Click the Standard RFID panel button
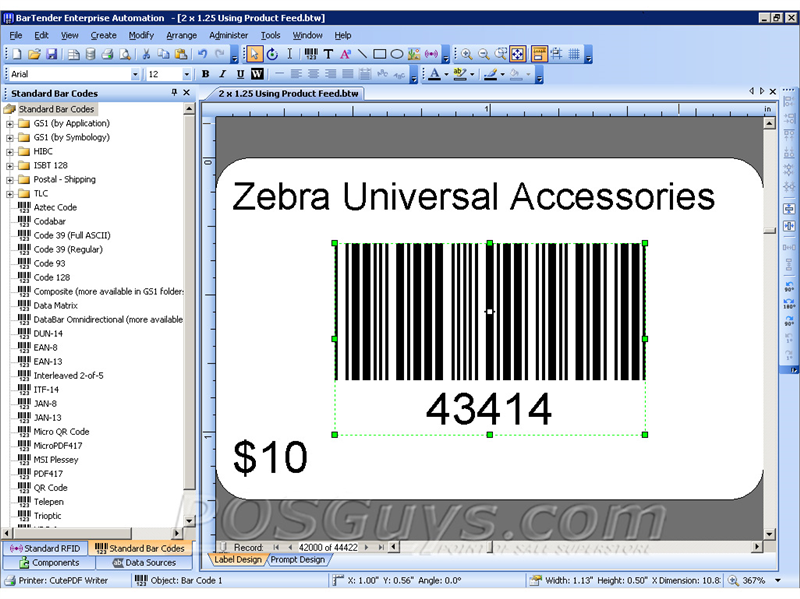The width and height of the screenshot is (800, 599). [45, 548]
